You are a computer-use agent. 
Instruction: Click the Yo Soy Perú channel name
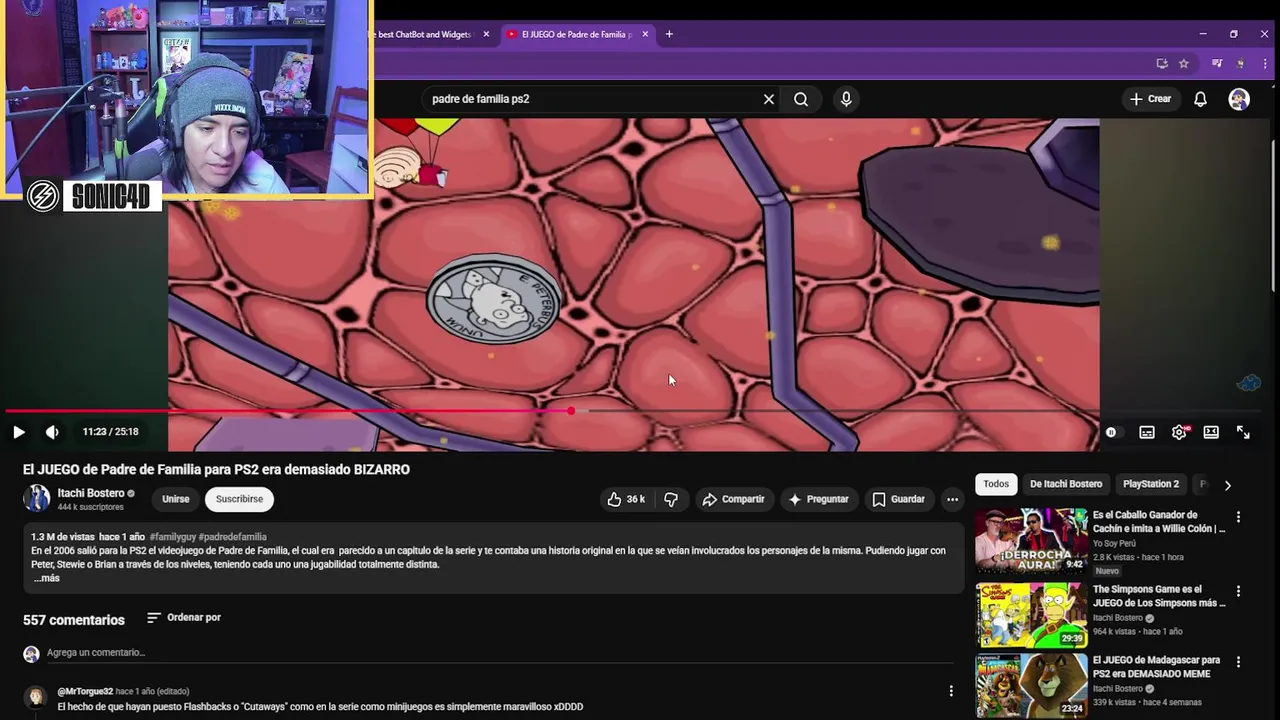point(1114,543)
